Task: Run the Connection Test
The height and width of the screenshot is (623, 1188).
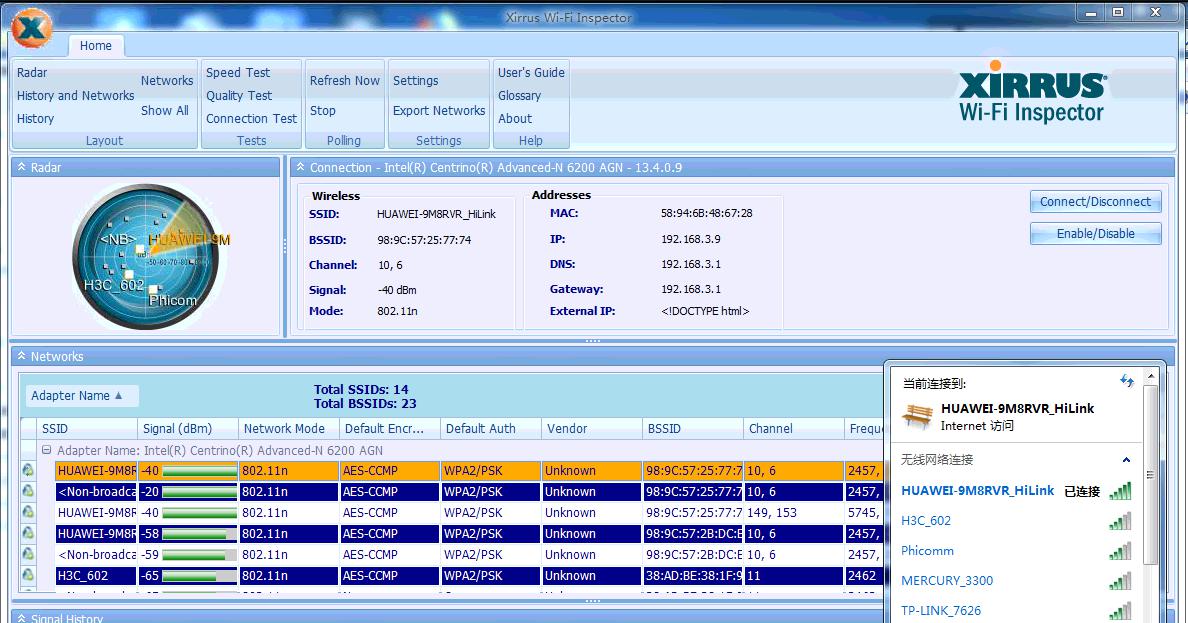Action: coord(252,118)
